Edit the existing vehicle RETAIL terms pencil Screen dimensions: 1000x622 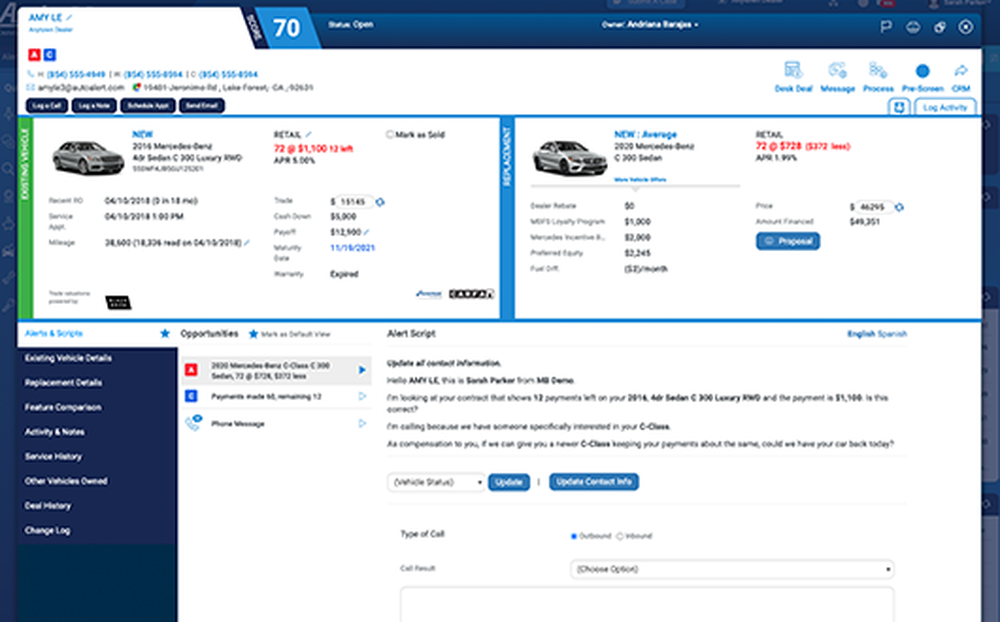coord(308,135)
